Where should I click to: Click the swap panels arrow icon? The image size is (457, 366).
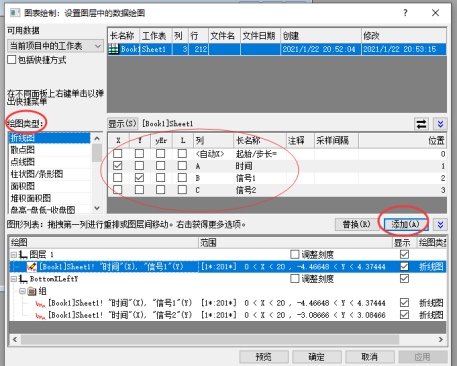(x=421, y=124)
